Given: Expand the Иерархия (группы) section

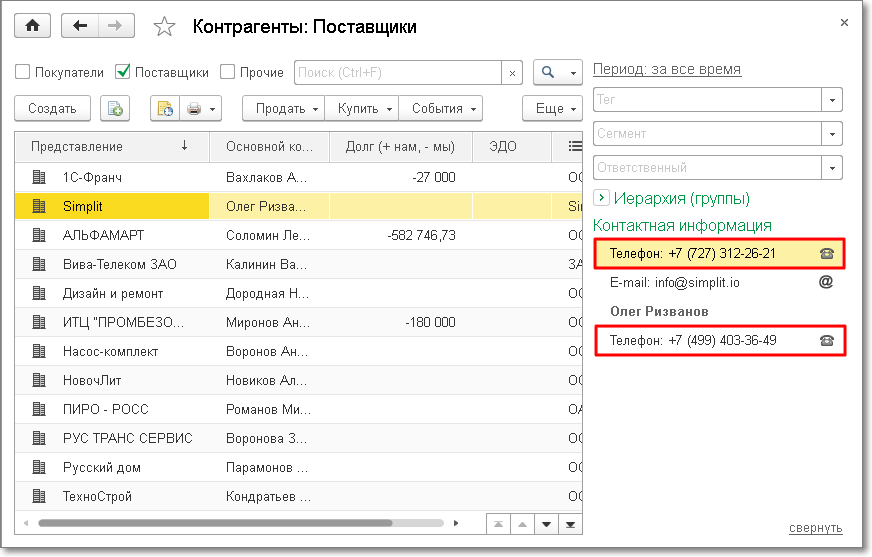Looking at the screenshot, I should 601,198.
